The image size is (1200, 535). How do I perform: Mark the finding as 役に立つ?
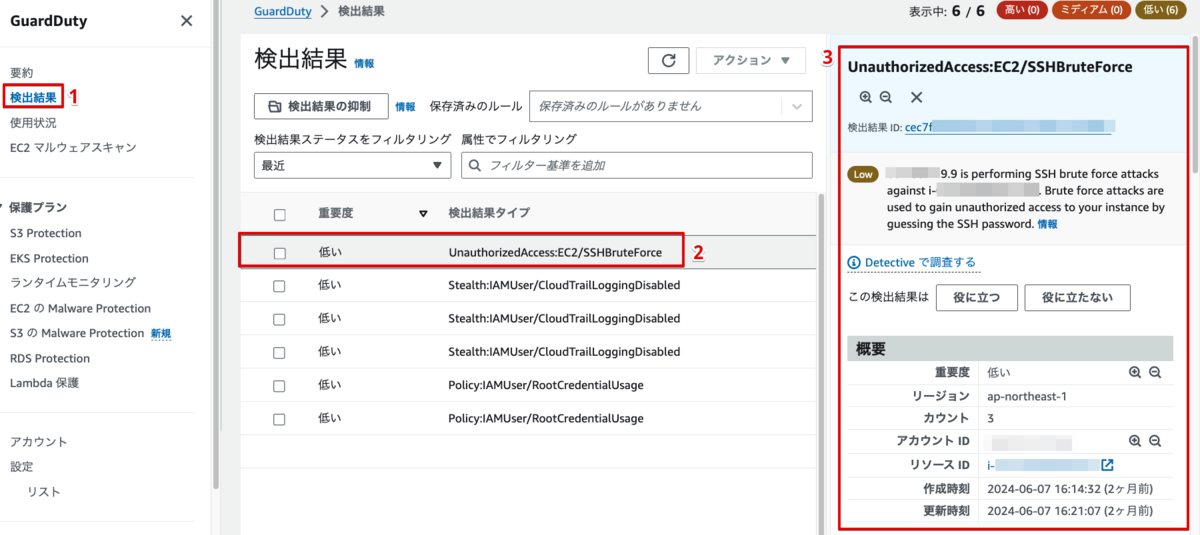click(976, 297)
